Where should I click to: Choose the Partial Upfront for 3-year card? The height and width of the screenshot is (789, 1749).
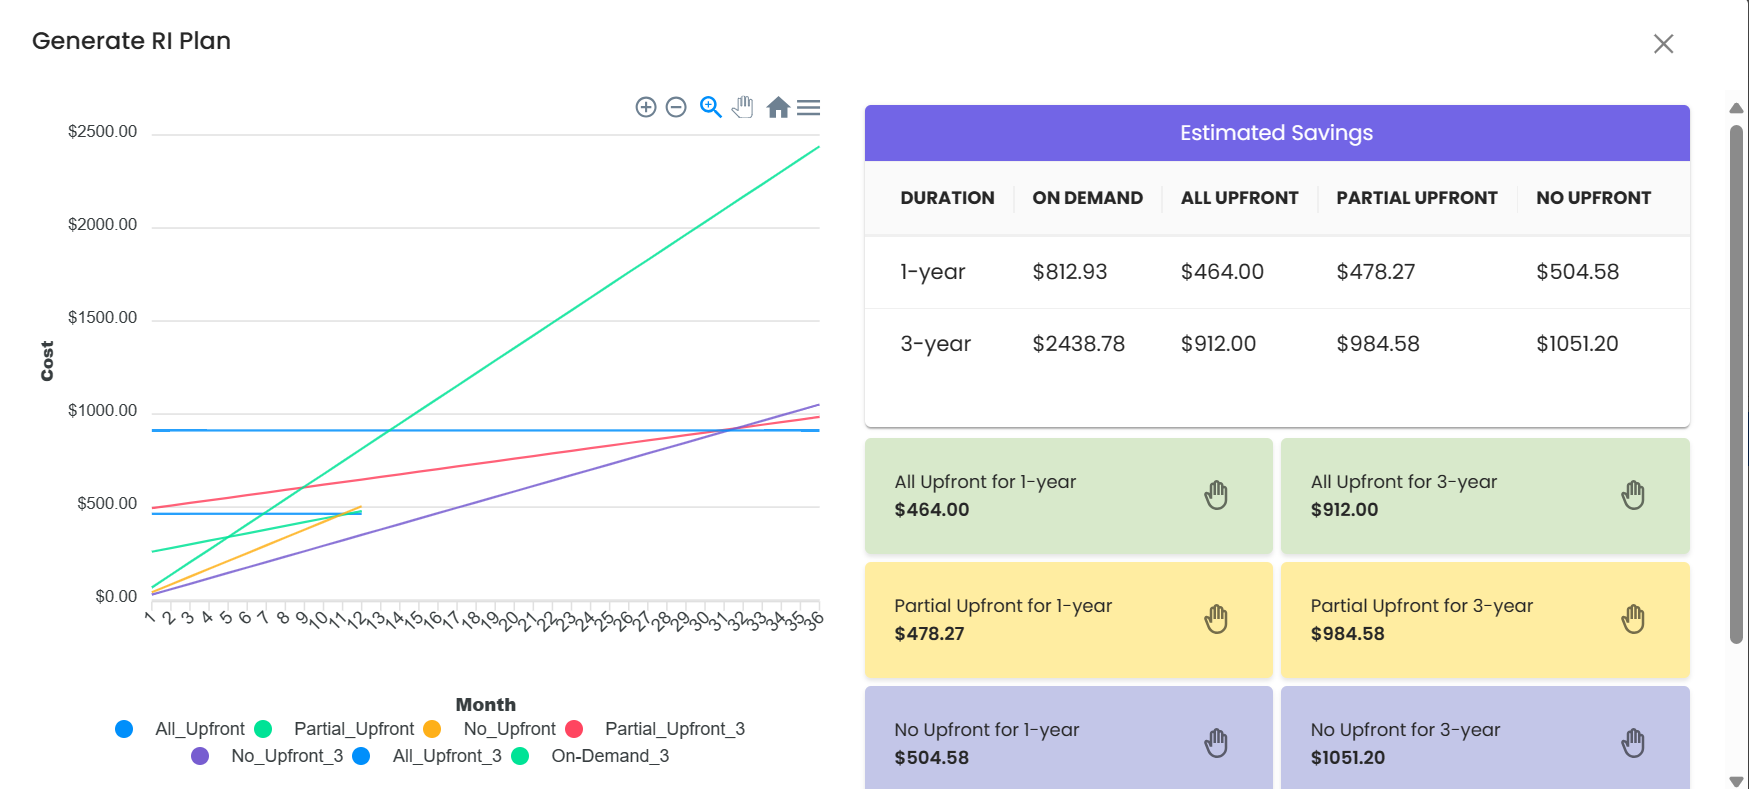[x=1485, y=619]
